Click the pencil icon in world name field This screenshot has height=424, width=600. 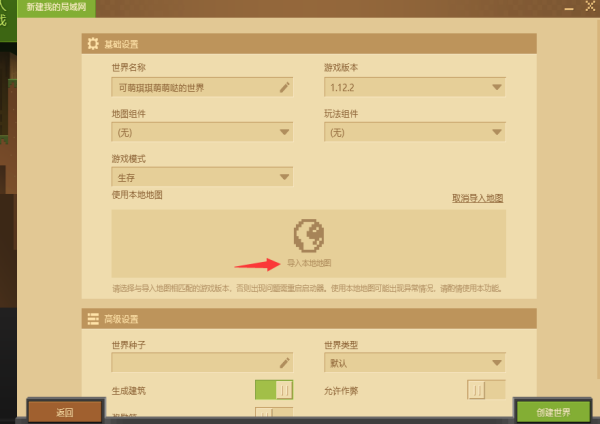click(x=284, y=87)
